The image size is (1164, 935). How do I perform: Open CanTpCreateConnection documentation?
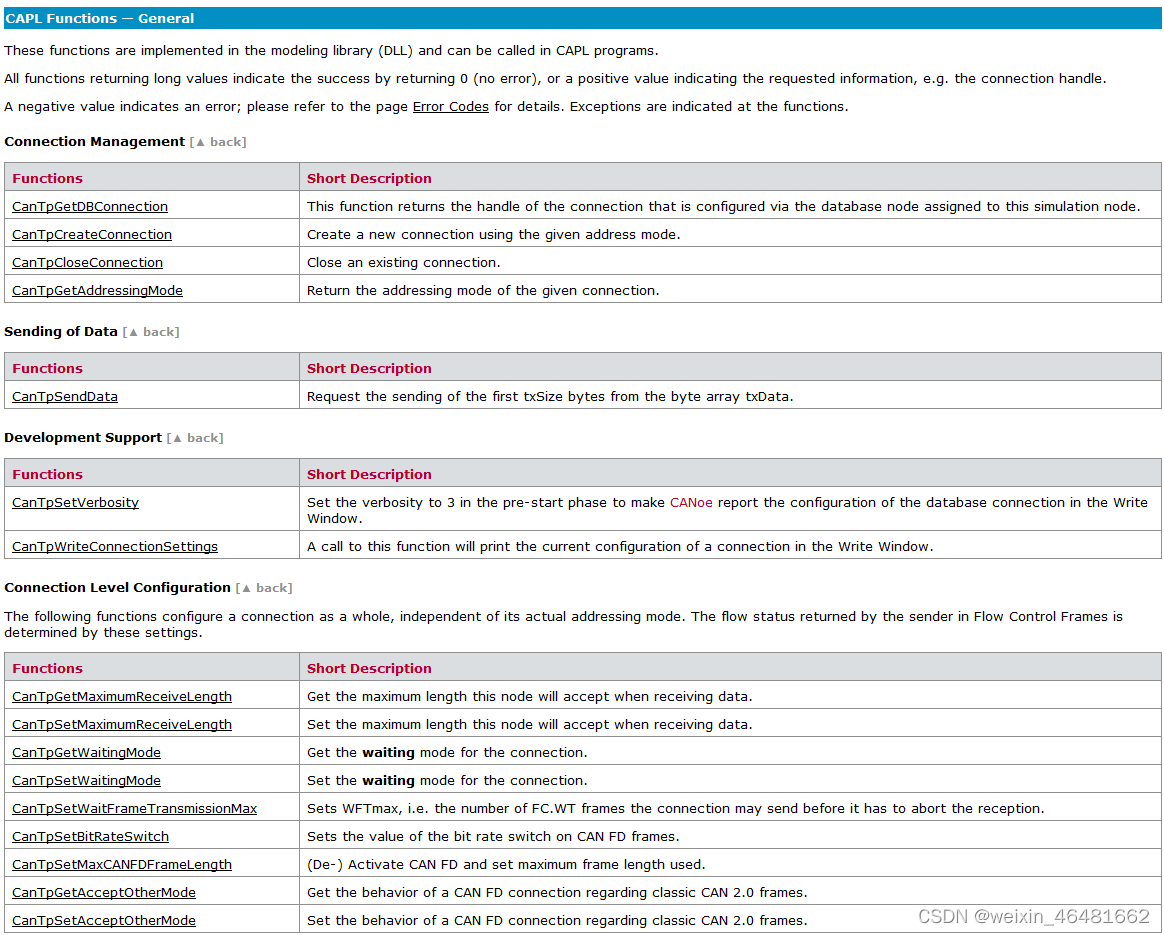coord(91,234)
